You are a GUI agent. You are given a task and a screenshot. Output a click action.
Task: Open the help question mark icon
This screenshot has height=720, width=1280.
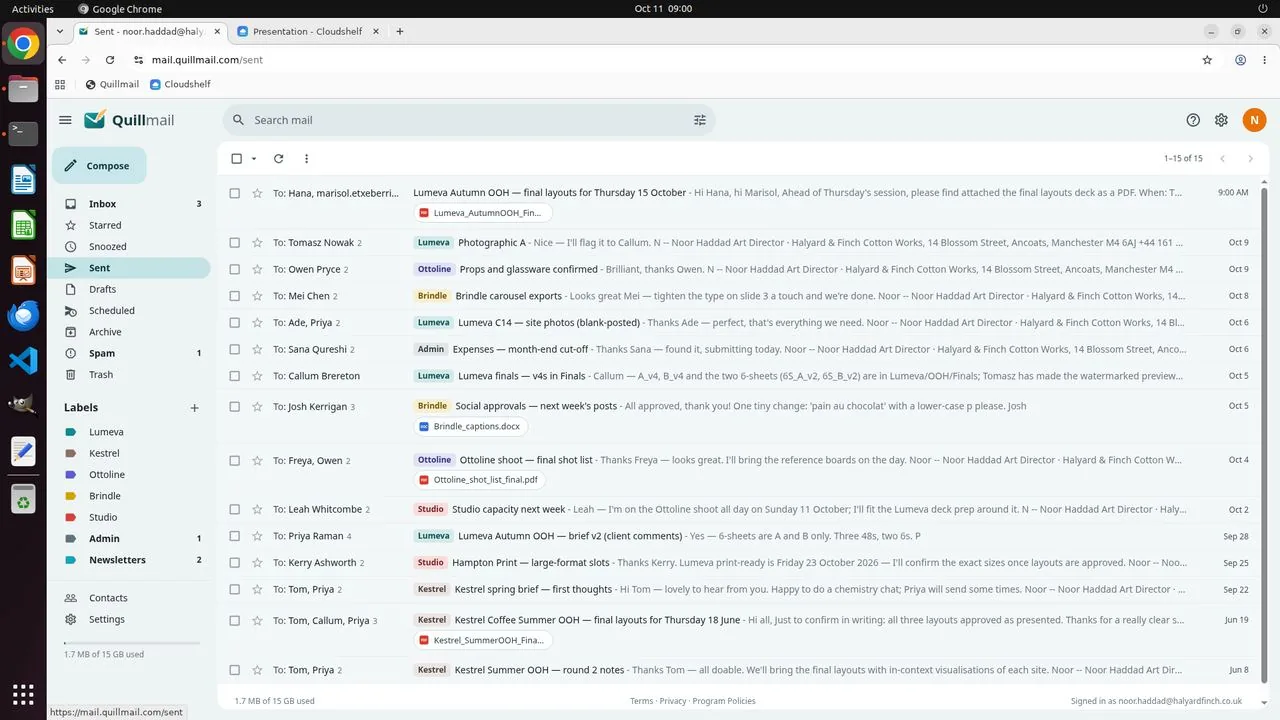click(1193, 120)
